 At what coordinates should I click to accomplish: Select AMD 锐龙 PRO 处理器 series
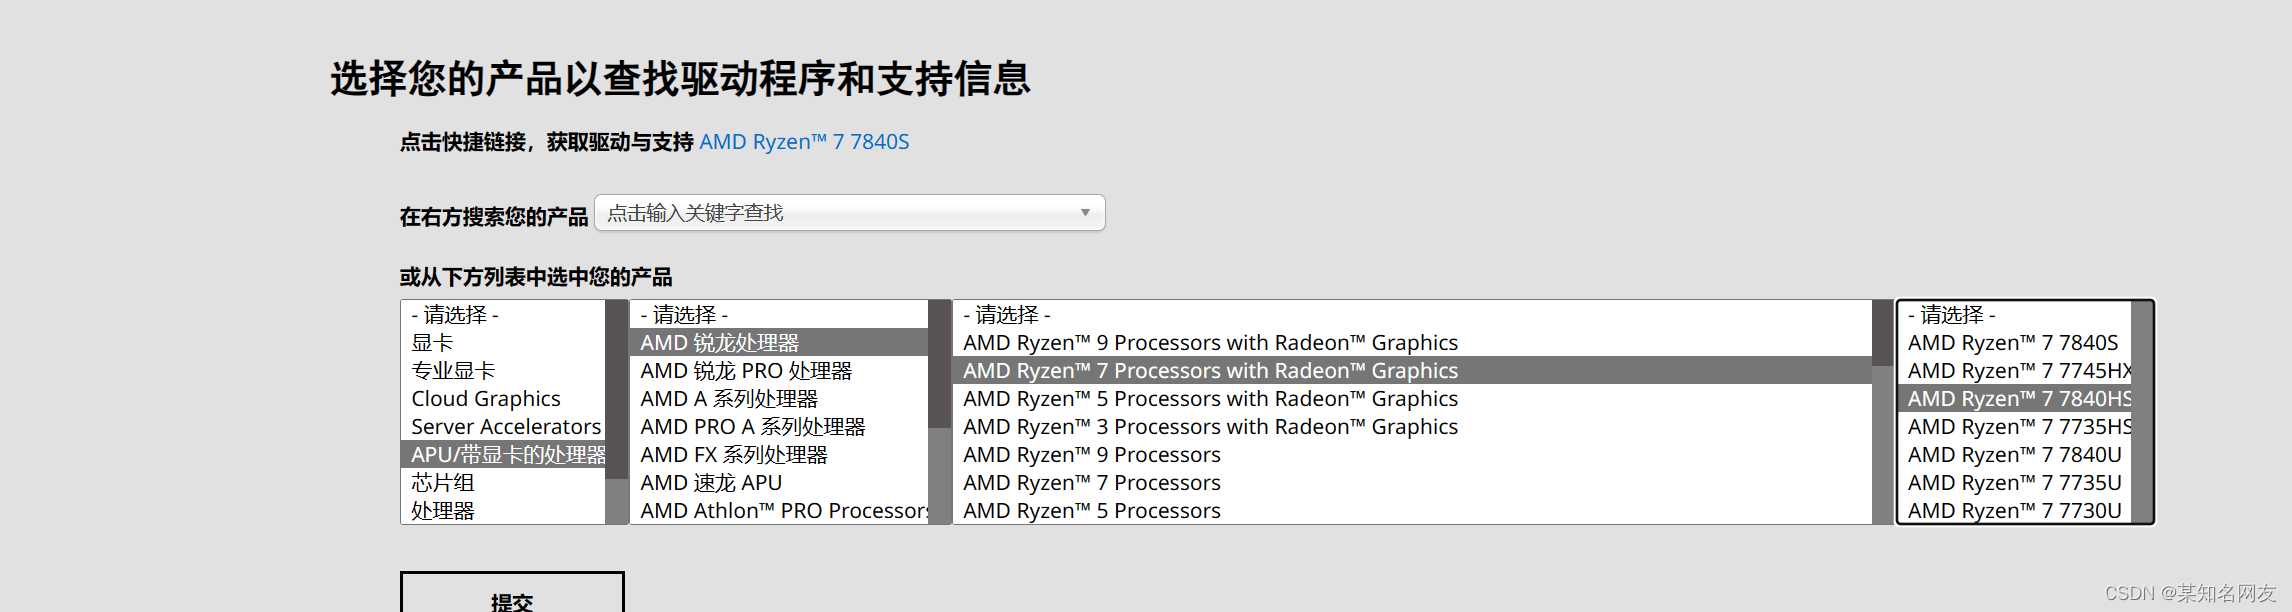tap(779, 371)
